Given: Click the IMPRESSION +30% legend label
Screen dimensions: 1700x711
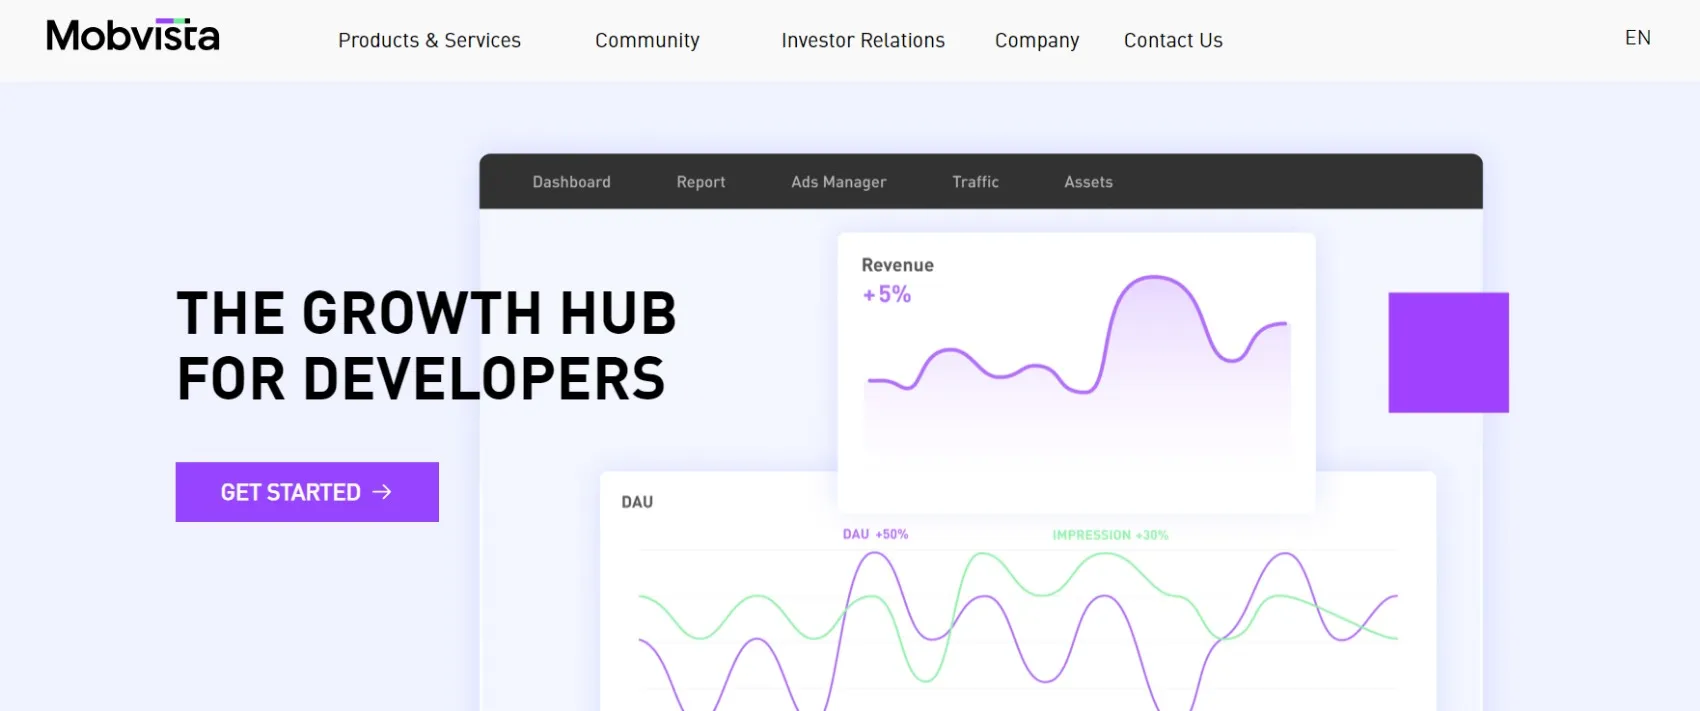Looking at the screenshot, I should pyautogui.click(x=1109, y=535).
